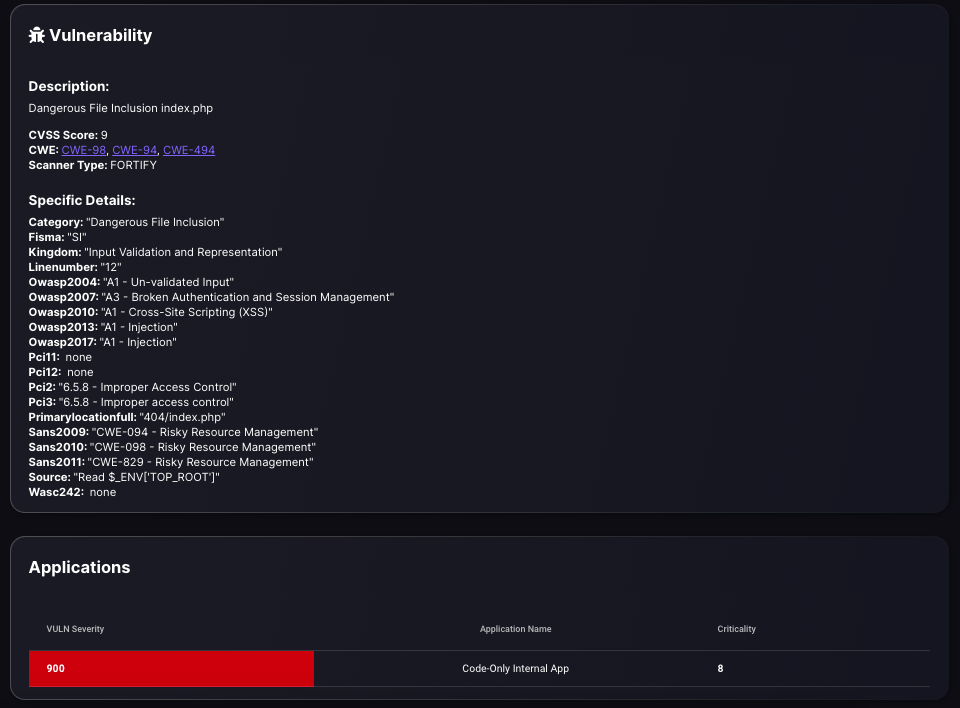Image resolution: width=960 pixels, height=708 pixels.
Task: Click the Primarylocationfull 404/index.php value
Action: pyautogui.click(x=182, y=417)
